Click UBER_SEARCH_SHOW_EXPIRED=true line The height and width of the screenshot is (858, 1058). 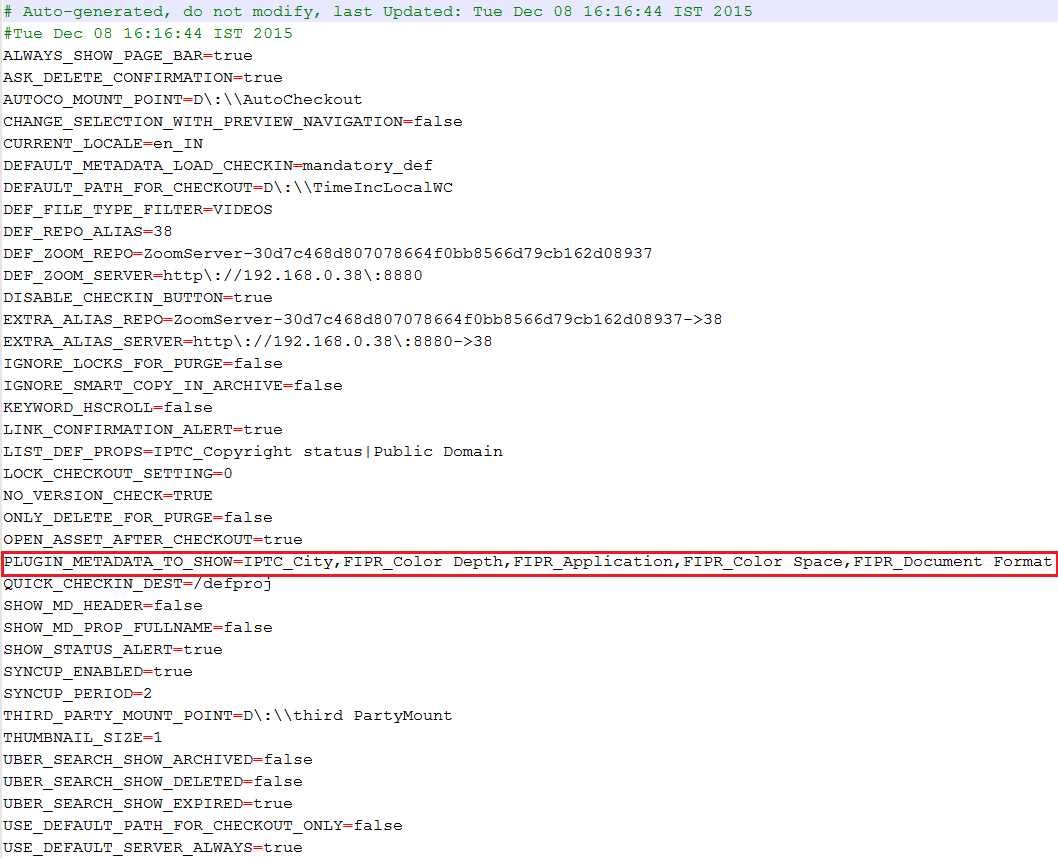tap(148, 803)
